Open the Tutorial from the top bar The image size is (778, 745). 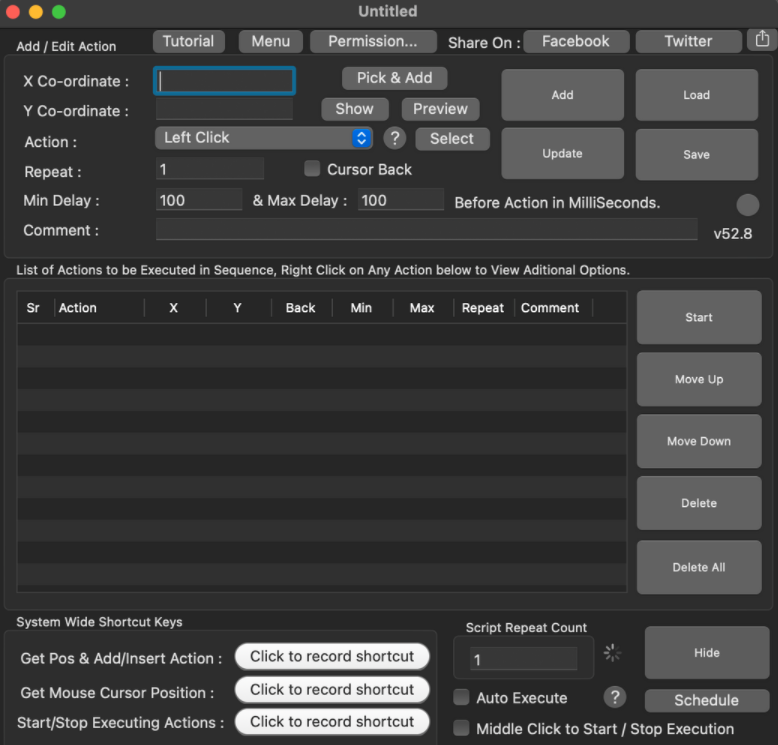click(x=188, y=41)
